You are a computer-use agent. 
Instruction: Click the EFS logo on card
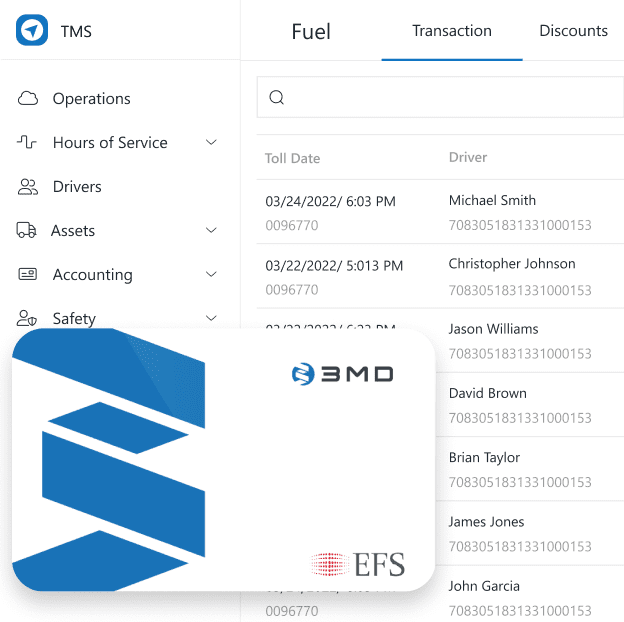point(358,564)
